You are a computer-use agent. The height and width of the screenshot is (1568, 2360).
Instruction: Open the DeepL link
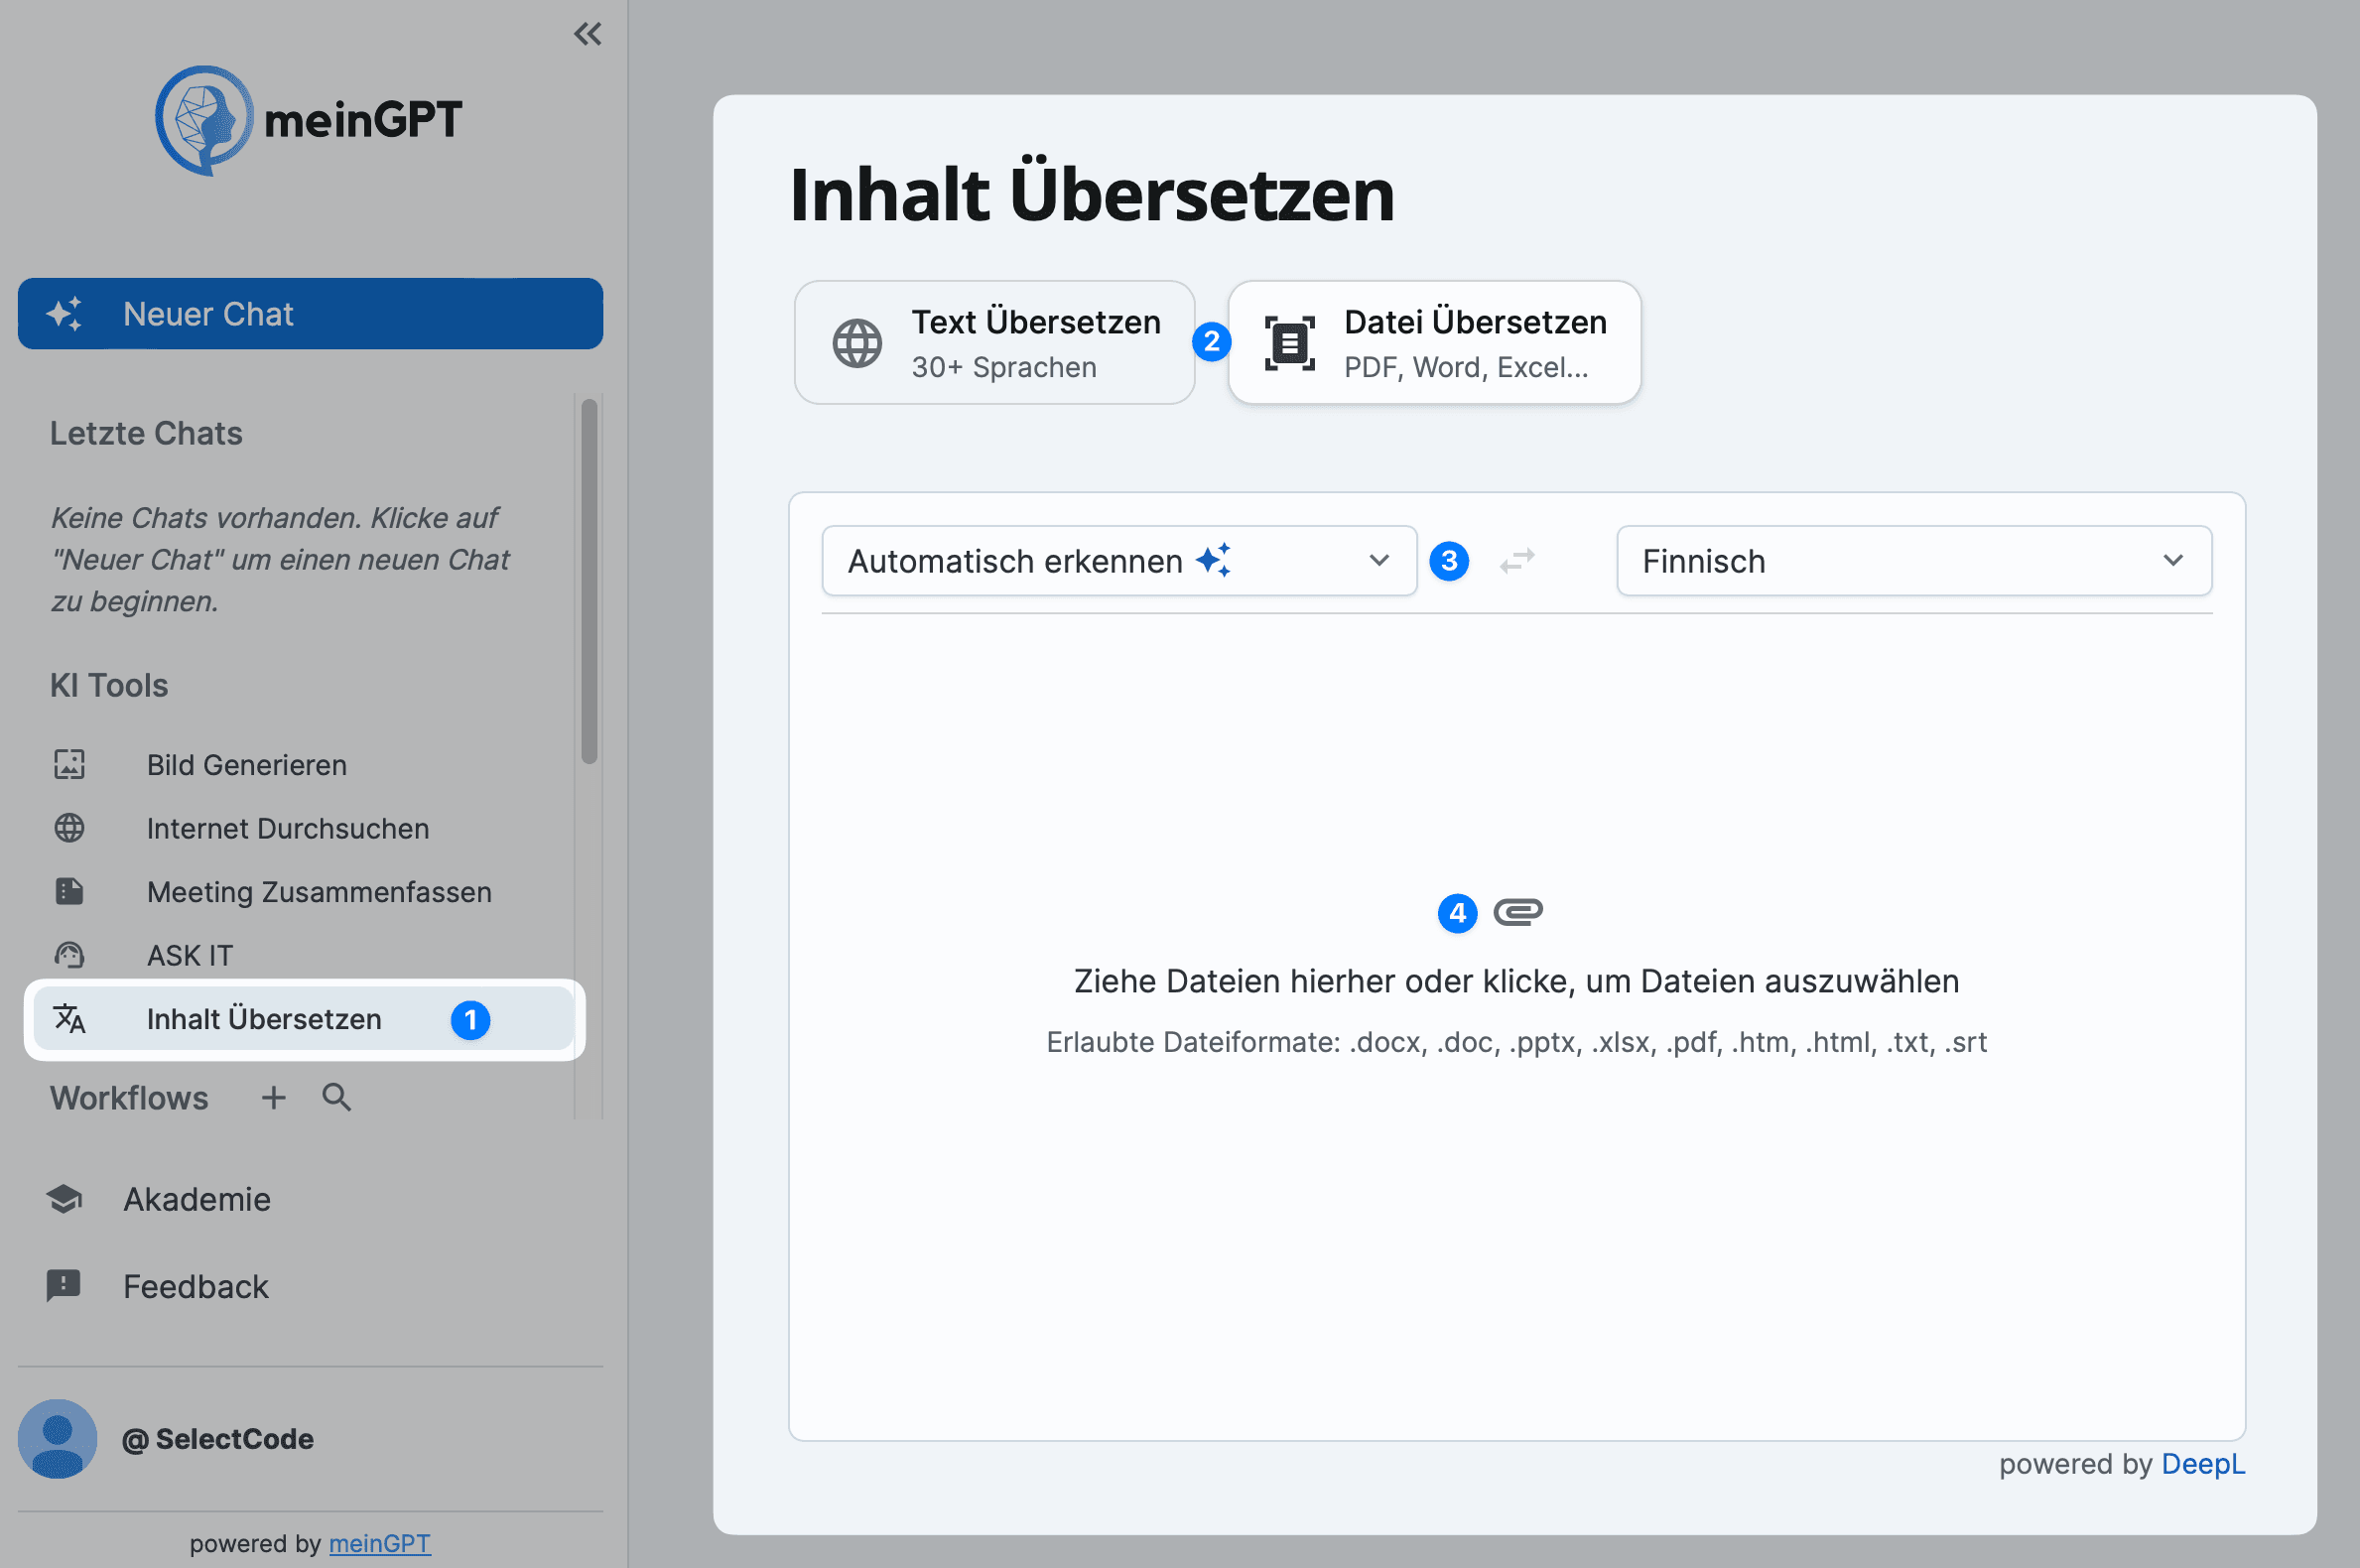[2203, 1464]
